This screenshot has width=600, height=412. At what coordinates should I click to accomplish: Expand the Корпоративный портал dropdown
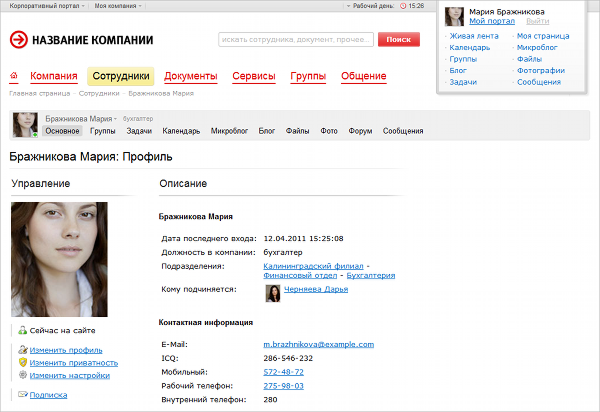tap(47, 6)
